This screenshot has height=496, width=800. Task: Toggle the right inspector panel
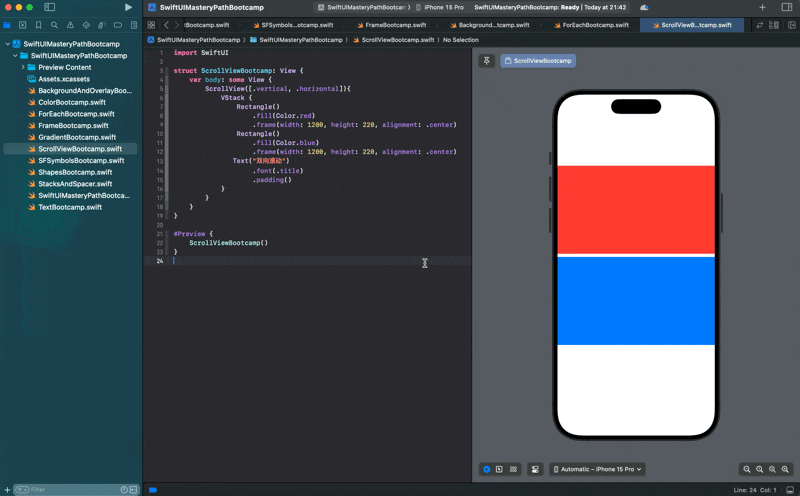pos(787,7)
